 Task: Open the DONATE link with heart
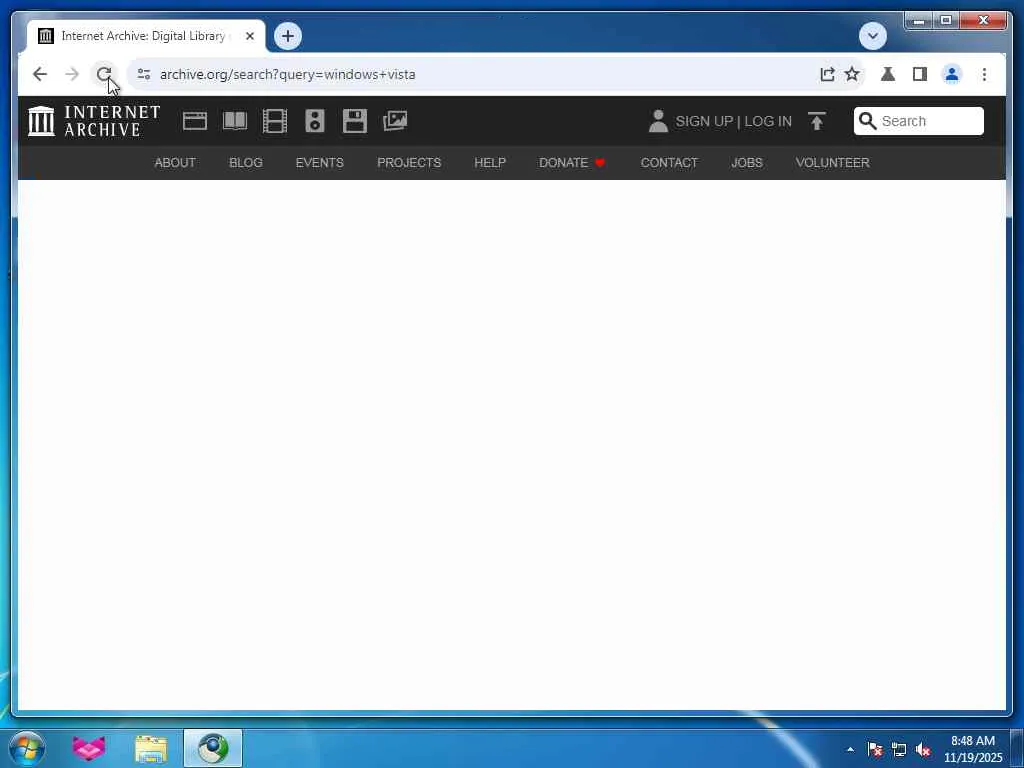tap(573, 163)
